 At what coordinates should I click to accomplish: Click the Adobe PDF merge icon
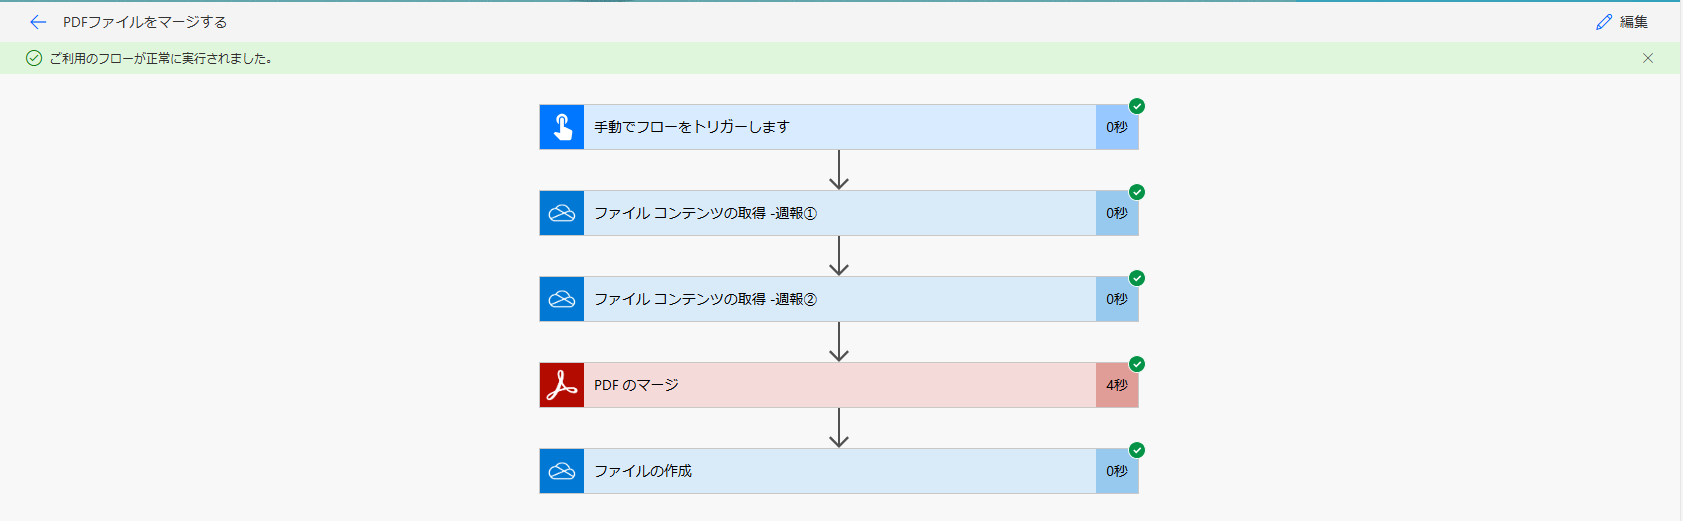(x=562, y=385)
